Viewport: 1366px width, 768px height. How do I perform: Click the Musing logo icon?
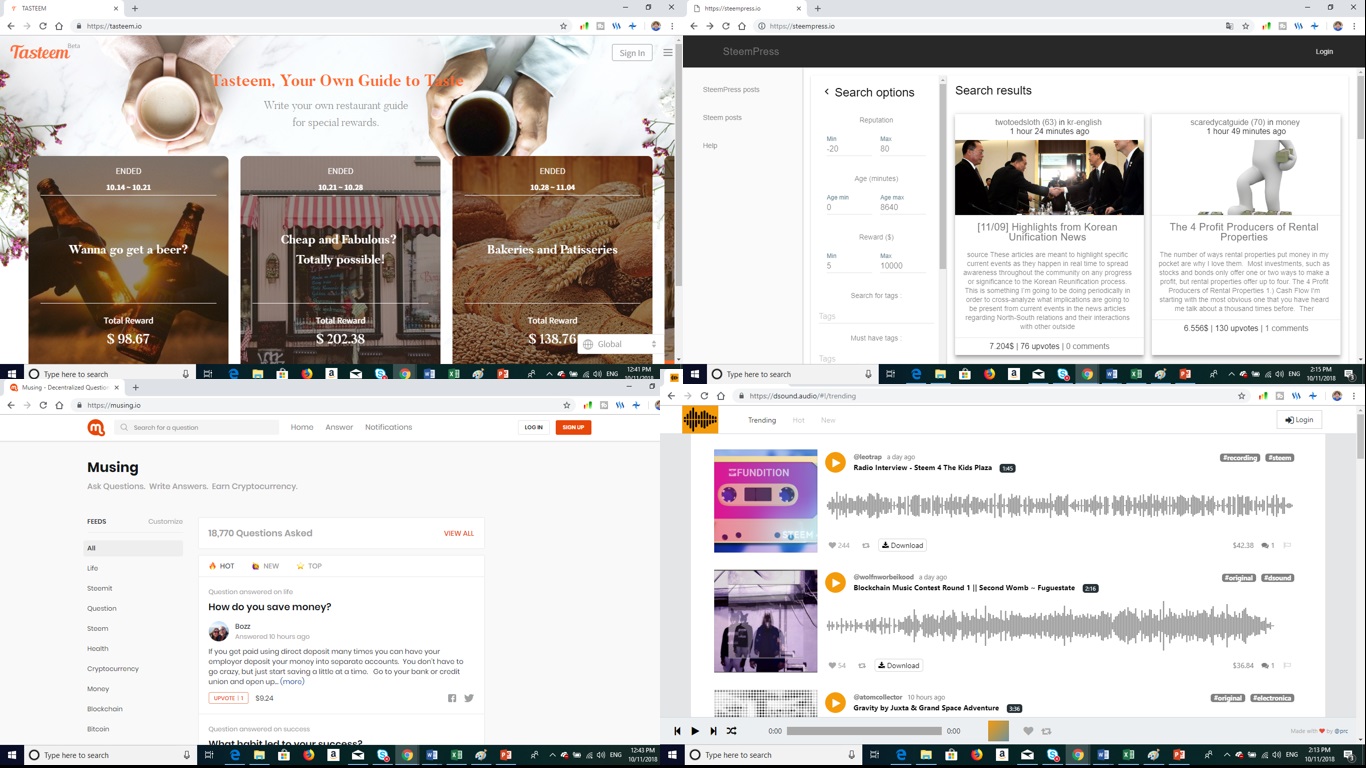(x=96, y=427)
